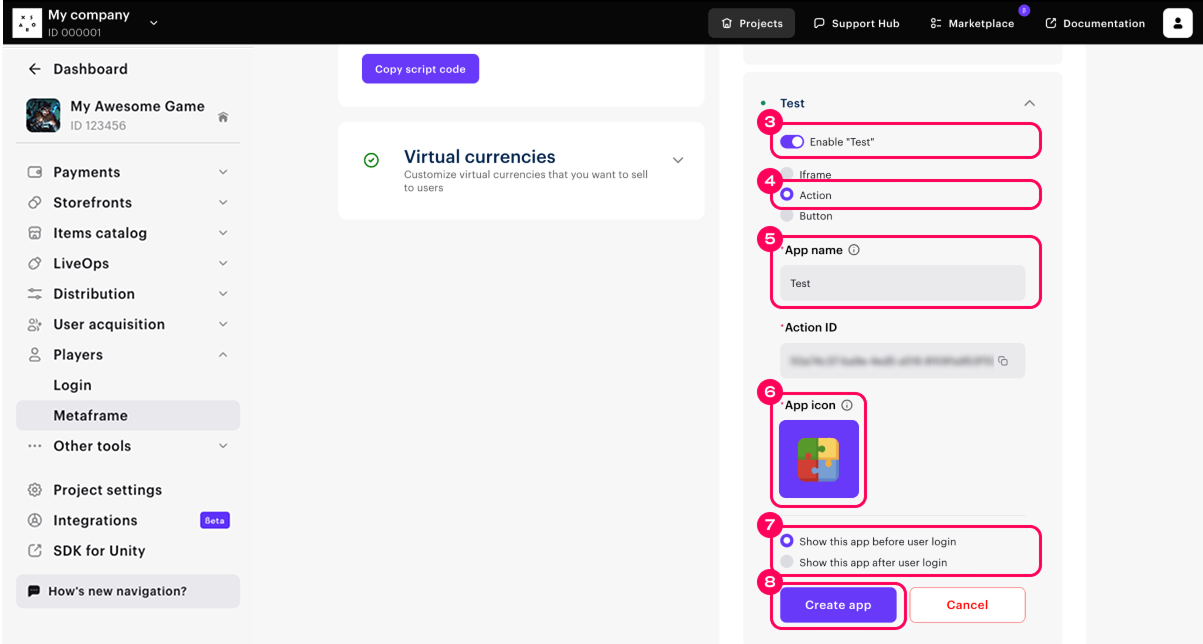Click the copy icon in Action ID field
This screenshot has height=644, width=1203.
tap(1003, 361)
